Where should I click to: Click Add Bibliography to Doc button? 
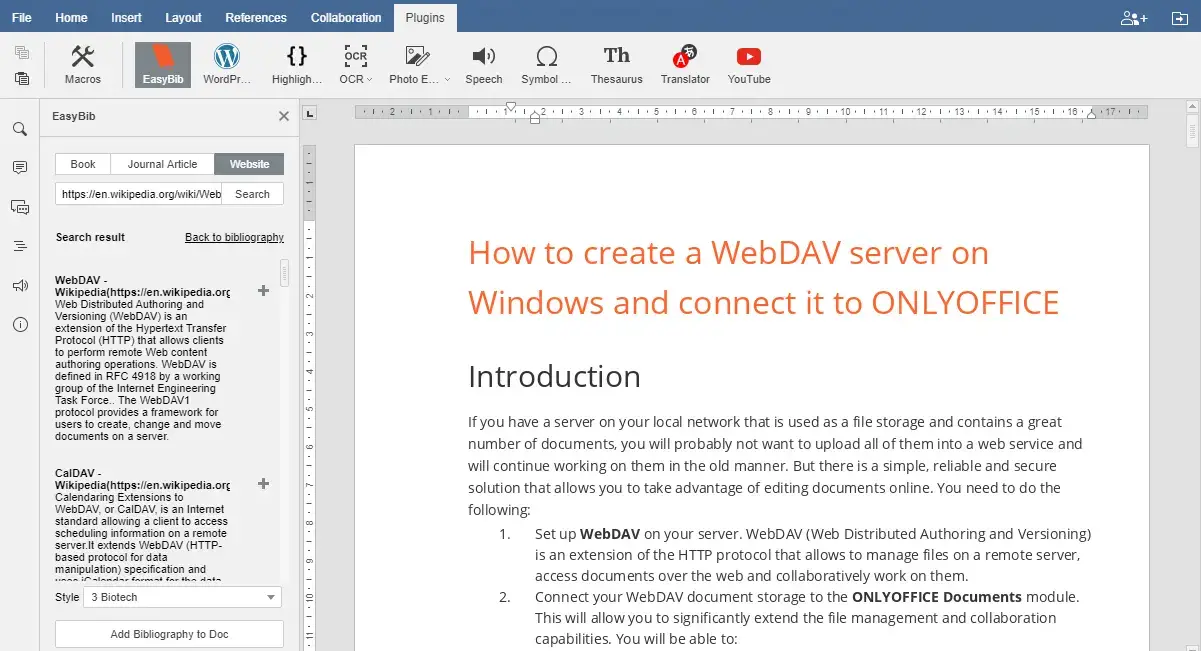click(x=169, y=634)
